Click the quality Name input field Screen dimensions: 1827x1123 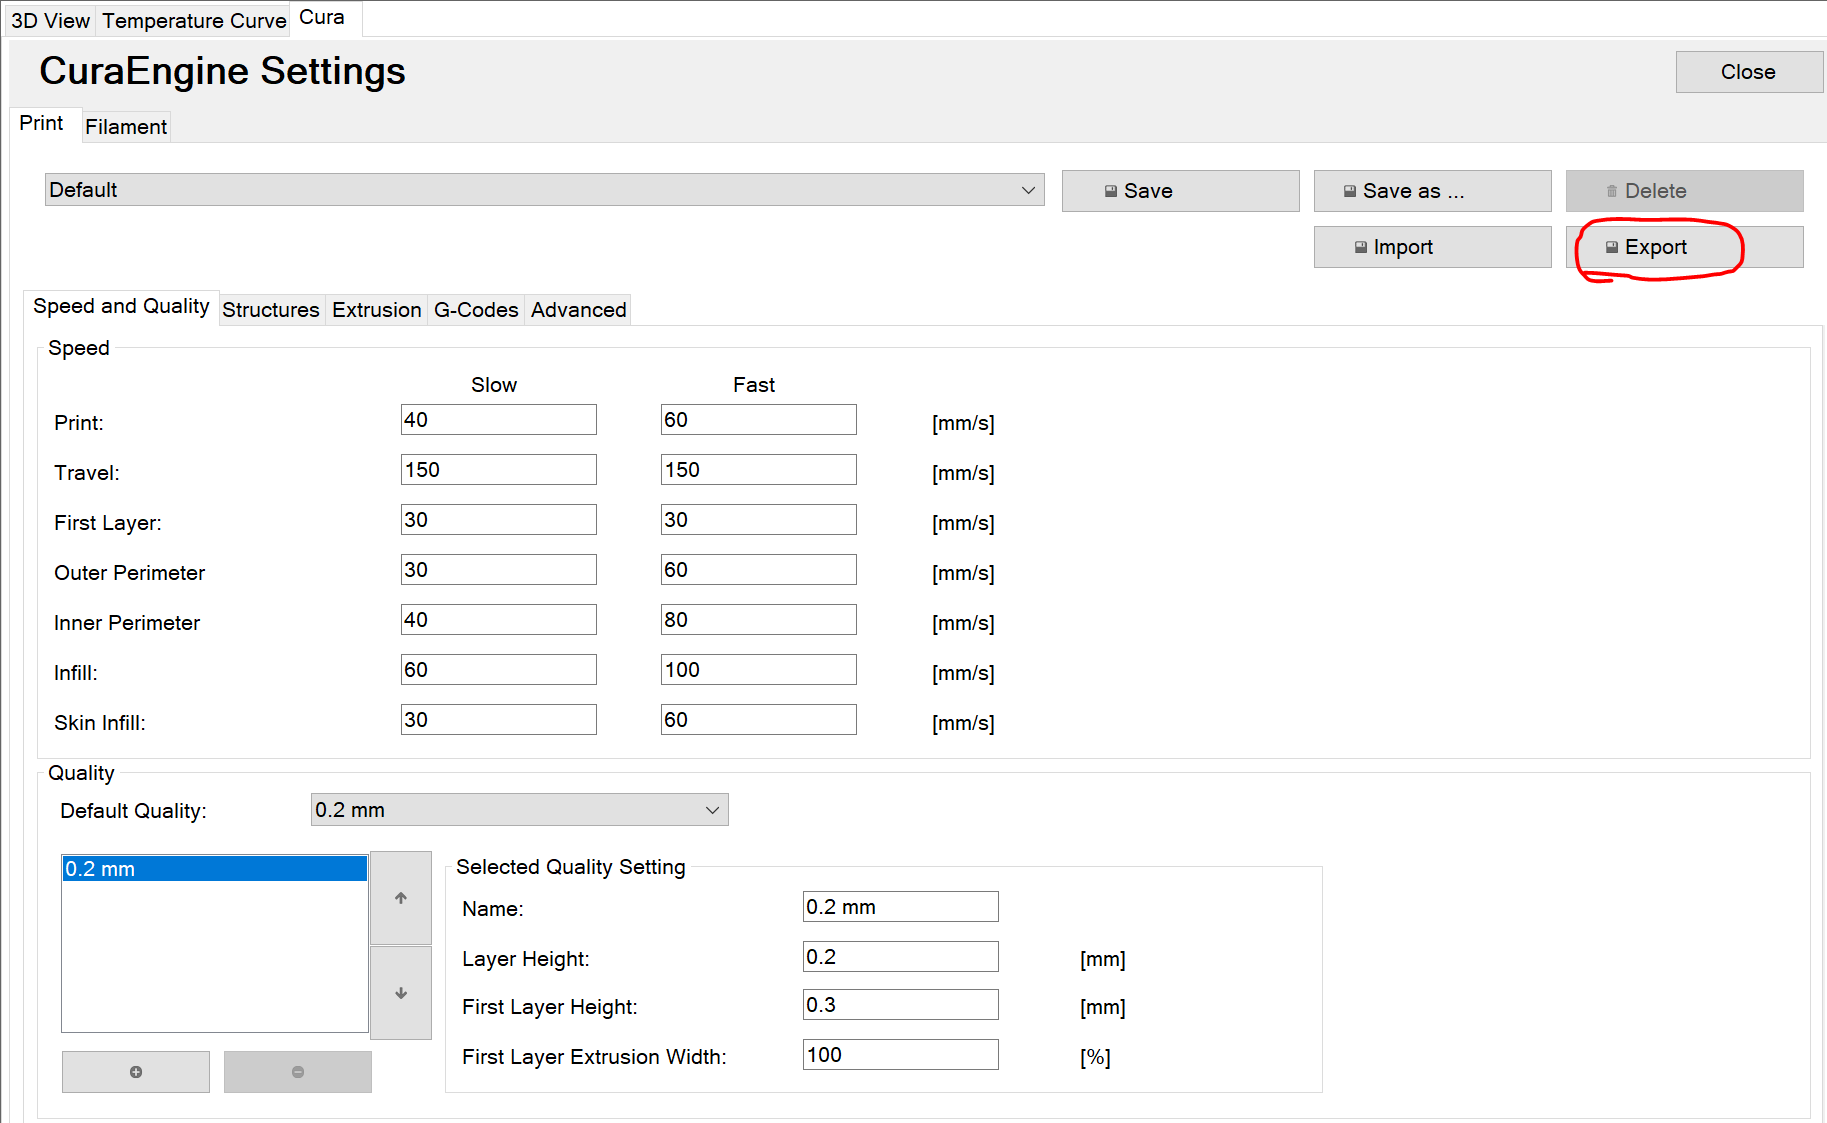tap(901, 907)
